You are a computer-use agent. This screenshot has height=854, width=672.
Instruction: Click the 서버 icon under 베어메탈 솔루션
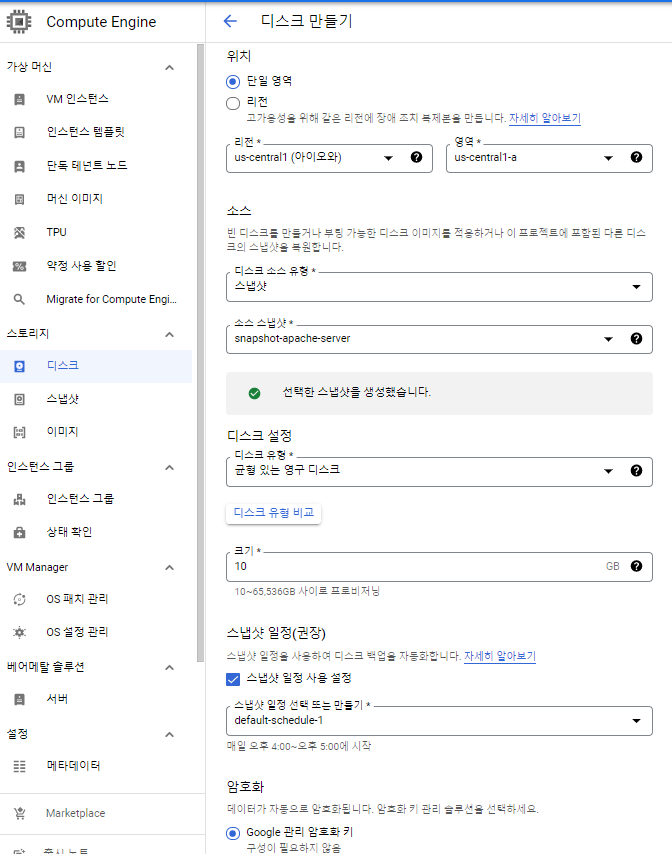pyautogui.click(x=20, y=699)
